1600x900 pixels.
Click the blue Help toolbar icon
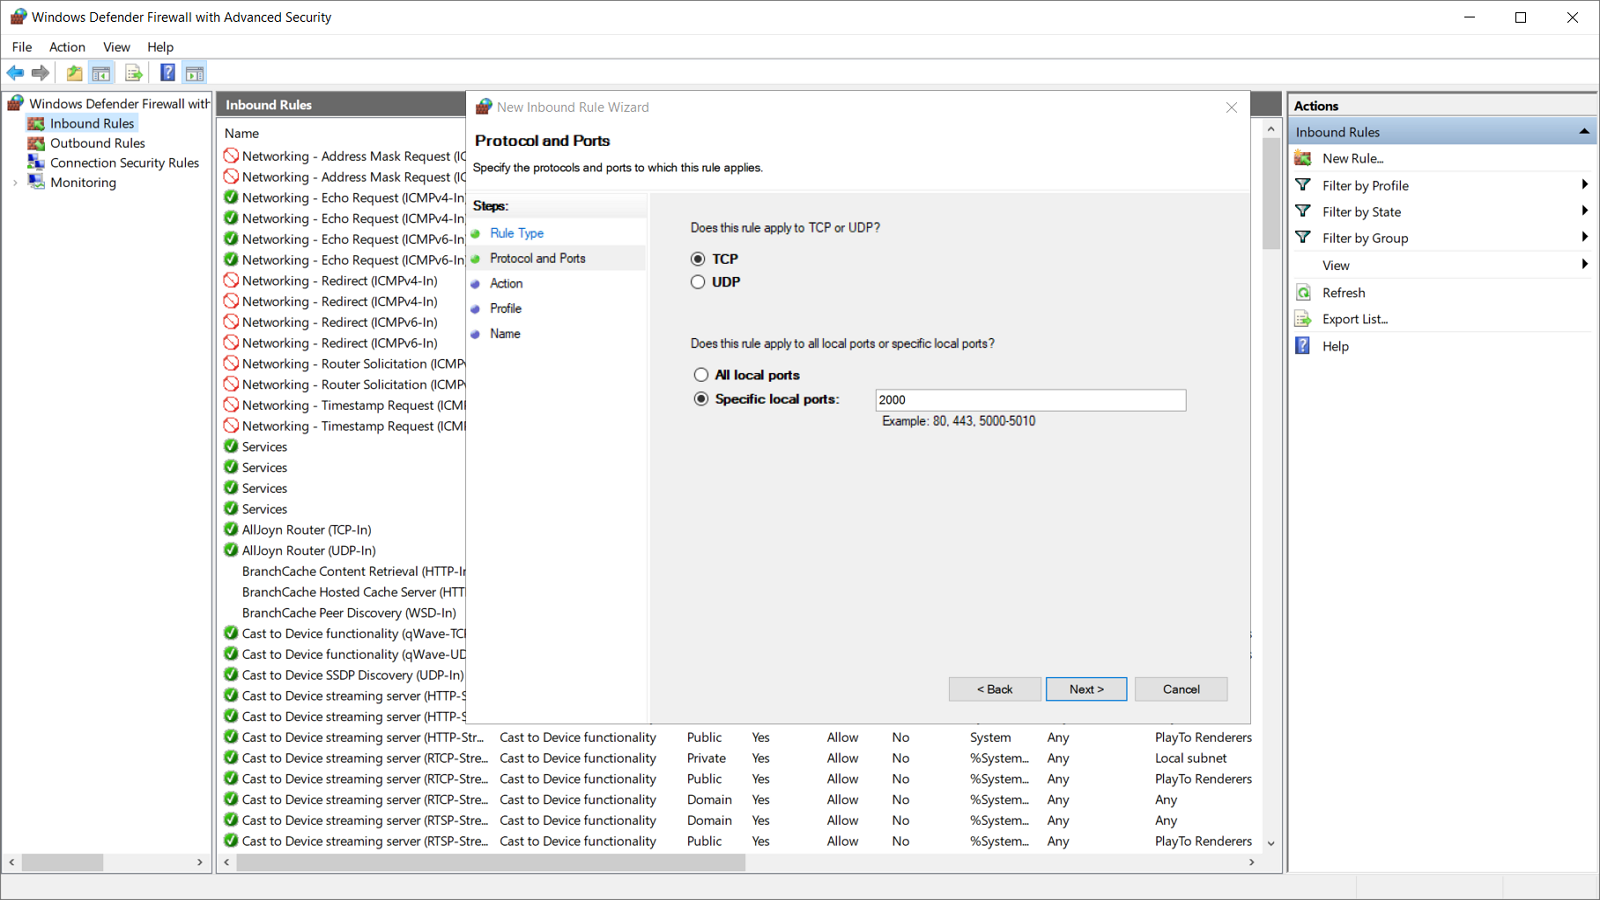coord(167,73)
